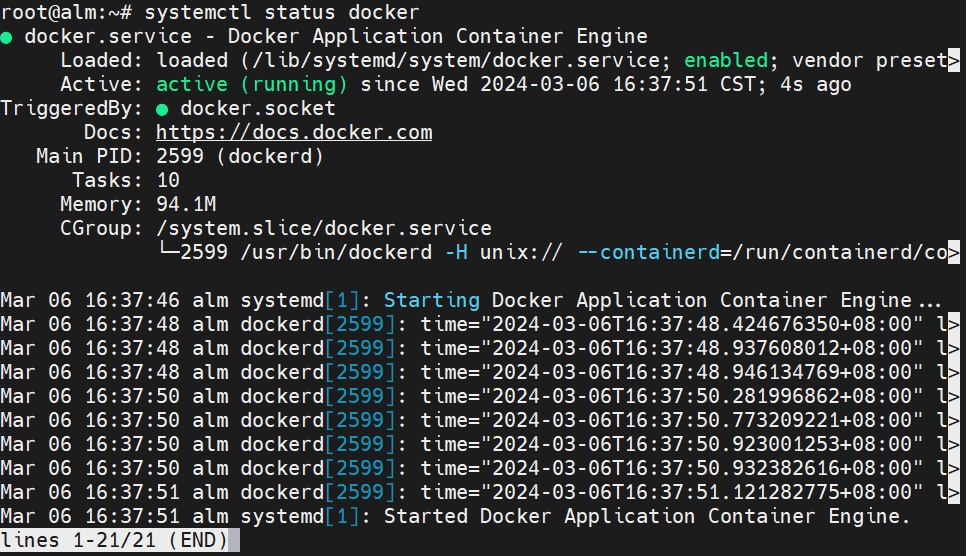967x556 pixels.
Task: Click the pager cursor block after (END)
Action: (234, 541)
